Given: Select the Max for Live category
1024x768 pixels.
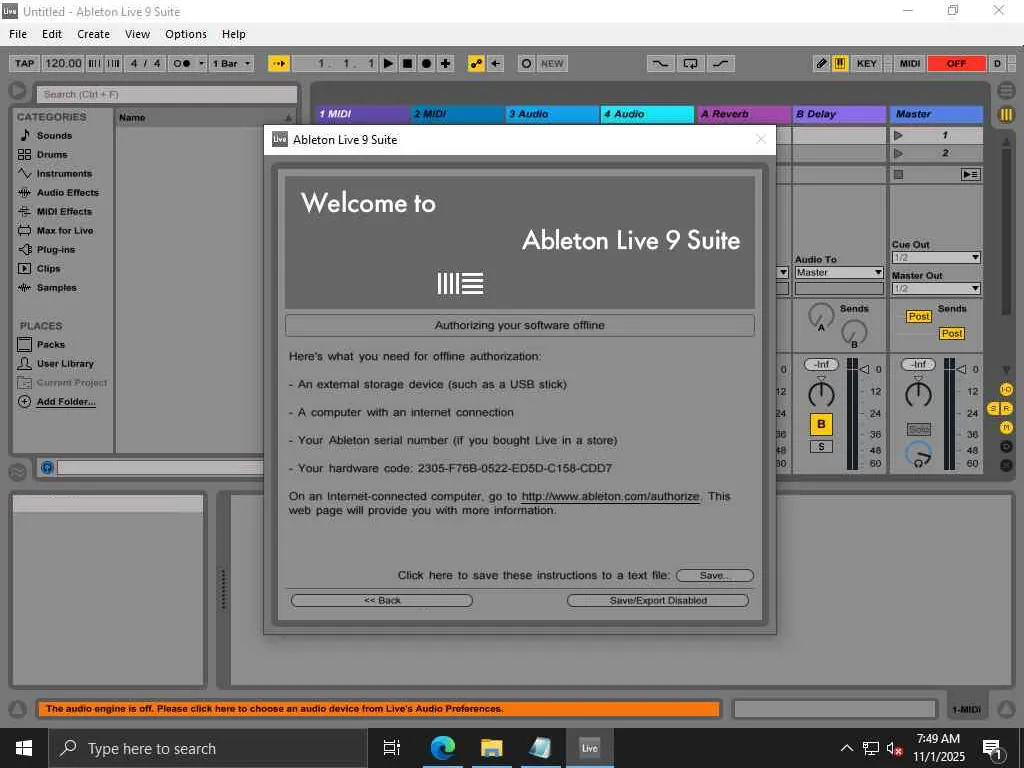Looking at the screenshot, I should [65, 230].
